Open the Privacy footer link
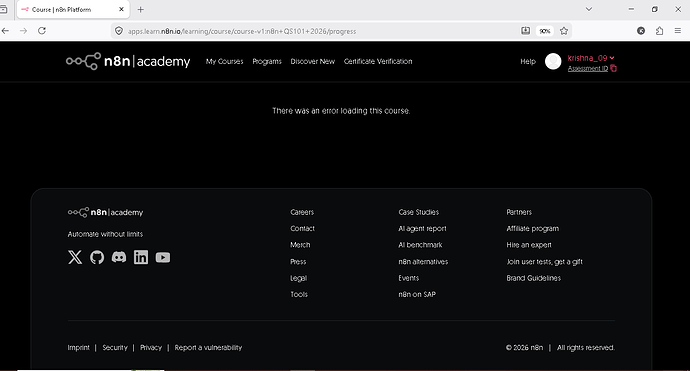Image resolution: width=690 pixels, height=371 pixels. [151, 348]
